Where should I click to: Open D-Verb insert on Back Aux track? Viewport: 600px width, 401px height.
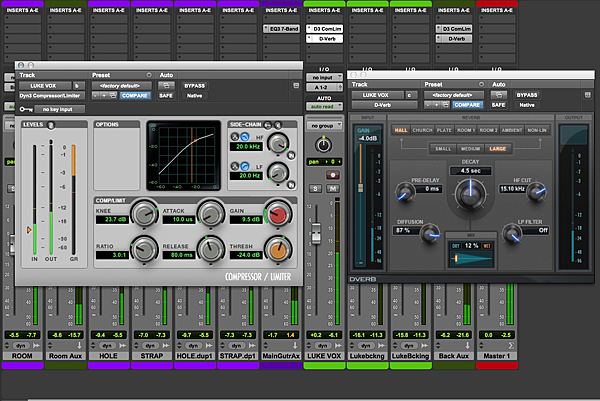click(x=454, y=39)
